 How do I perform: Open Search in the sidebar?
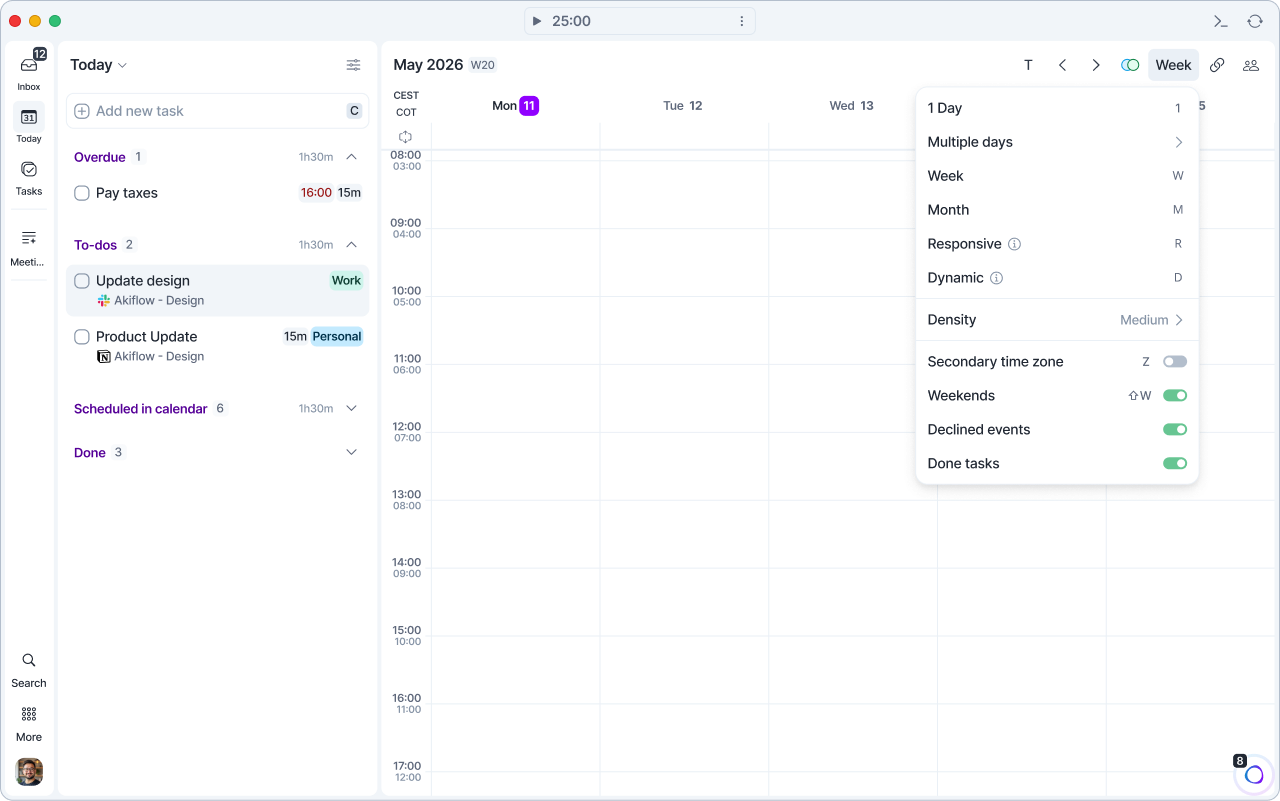click(29, 669)
